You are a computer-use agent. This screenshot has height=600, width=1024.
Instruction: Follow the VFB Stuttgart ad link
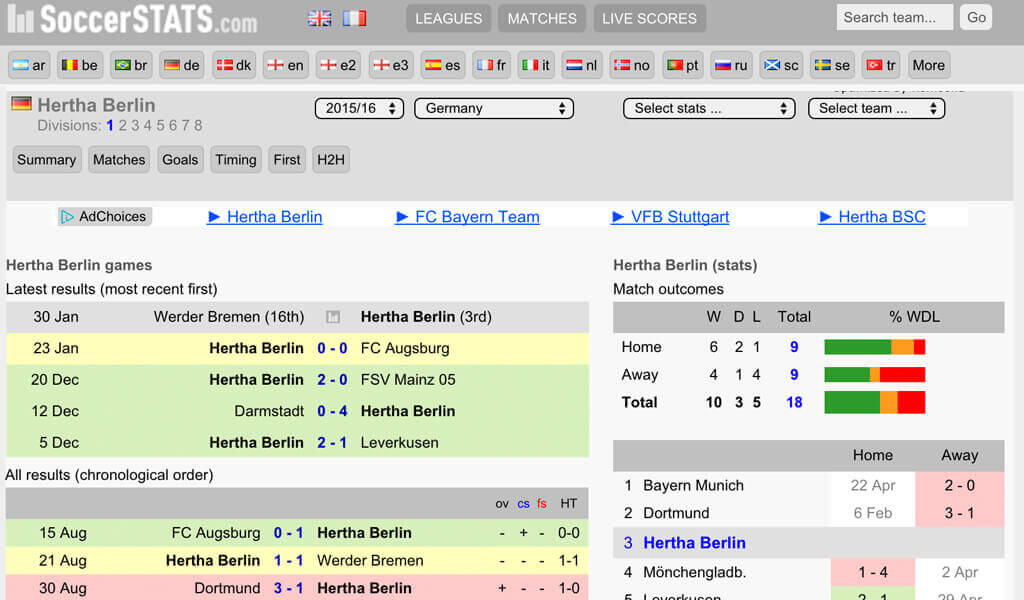click(670, 217)
